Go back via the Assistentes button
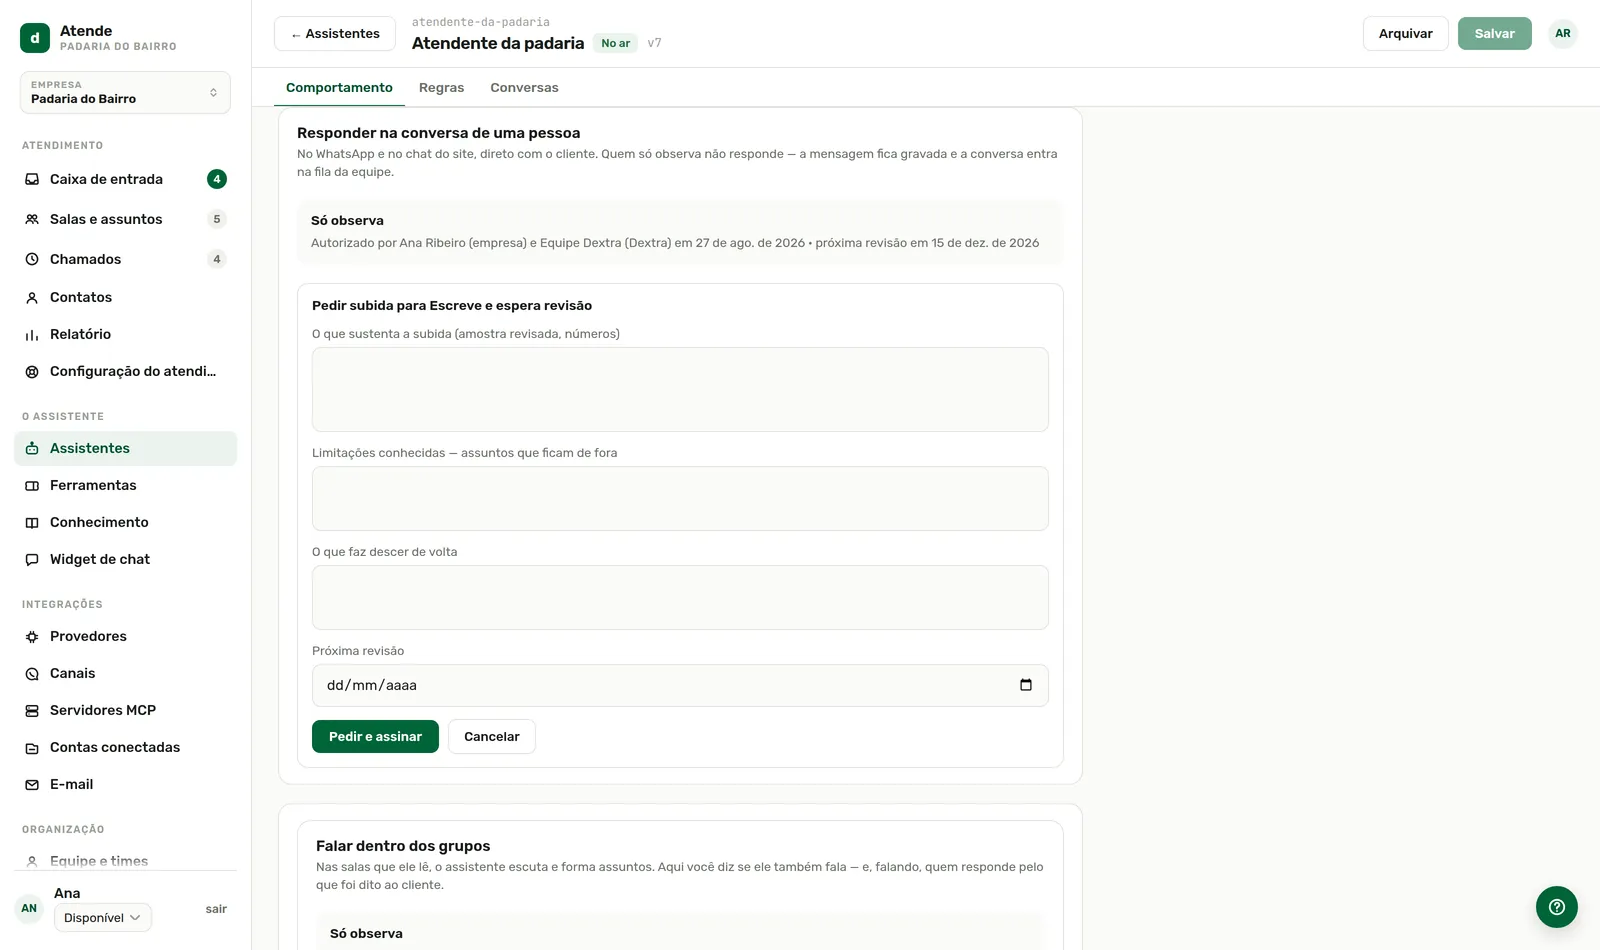 pyautogui.click(x=335, y=33)
